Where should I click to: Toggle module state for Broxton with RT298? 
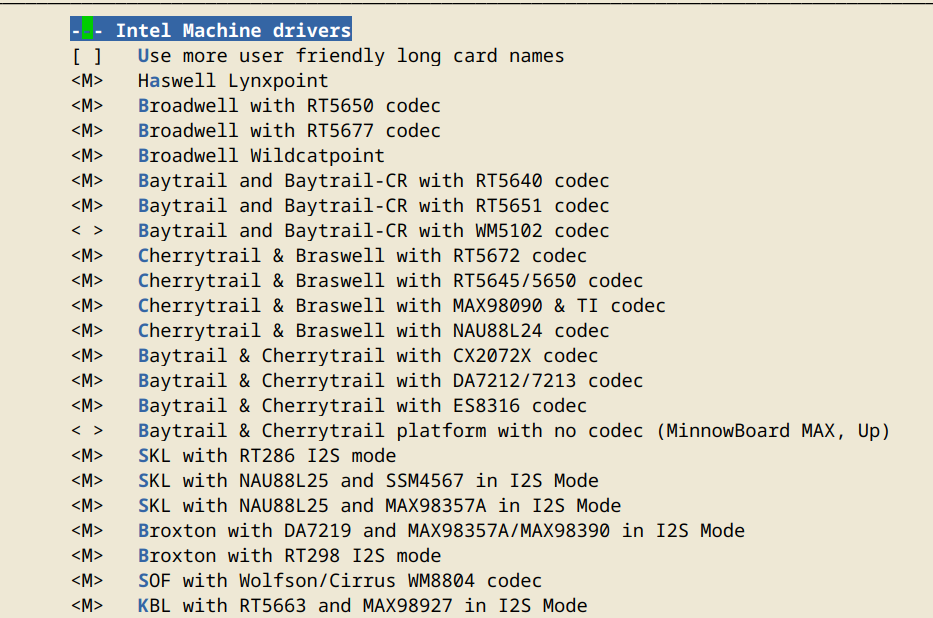pyautogui.click(x=87, y=556)
